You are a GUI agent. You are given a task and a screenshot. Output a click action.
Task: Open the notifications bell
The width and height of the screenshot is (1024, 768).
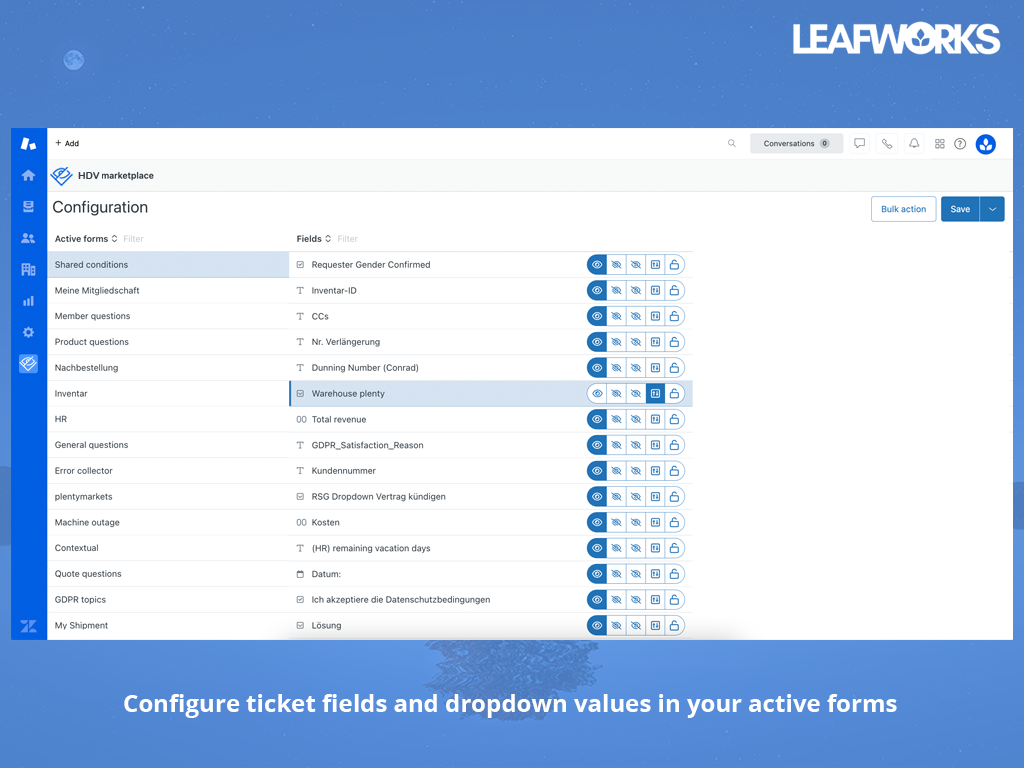coord(913,143)
